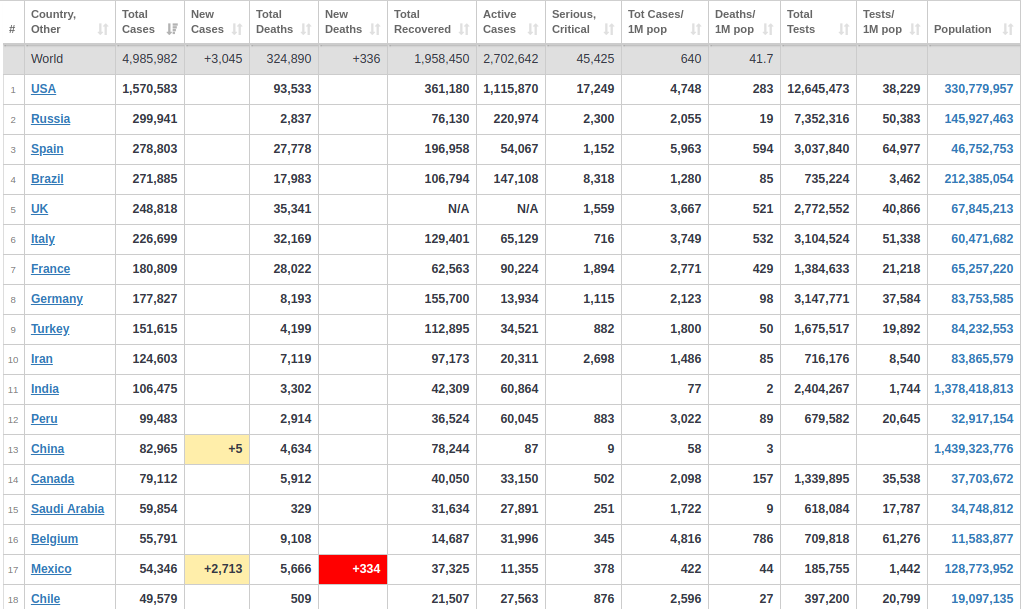Open the France country link
Screen dimensions: 1021x609
(51, 269)
